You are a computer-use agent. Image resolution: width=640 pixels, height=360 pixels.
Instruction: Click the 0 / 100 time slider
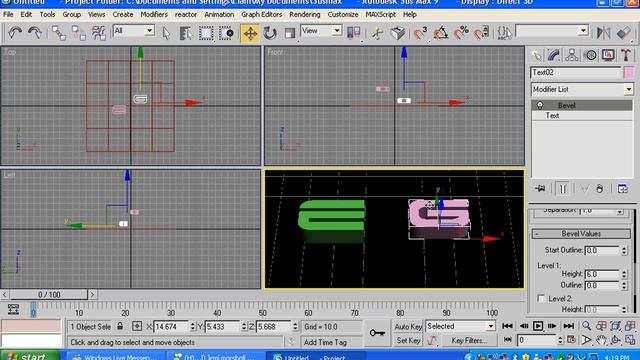[49, 294]
